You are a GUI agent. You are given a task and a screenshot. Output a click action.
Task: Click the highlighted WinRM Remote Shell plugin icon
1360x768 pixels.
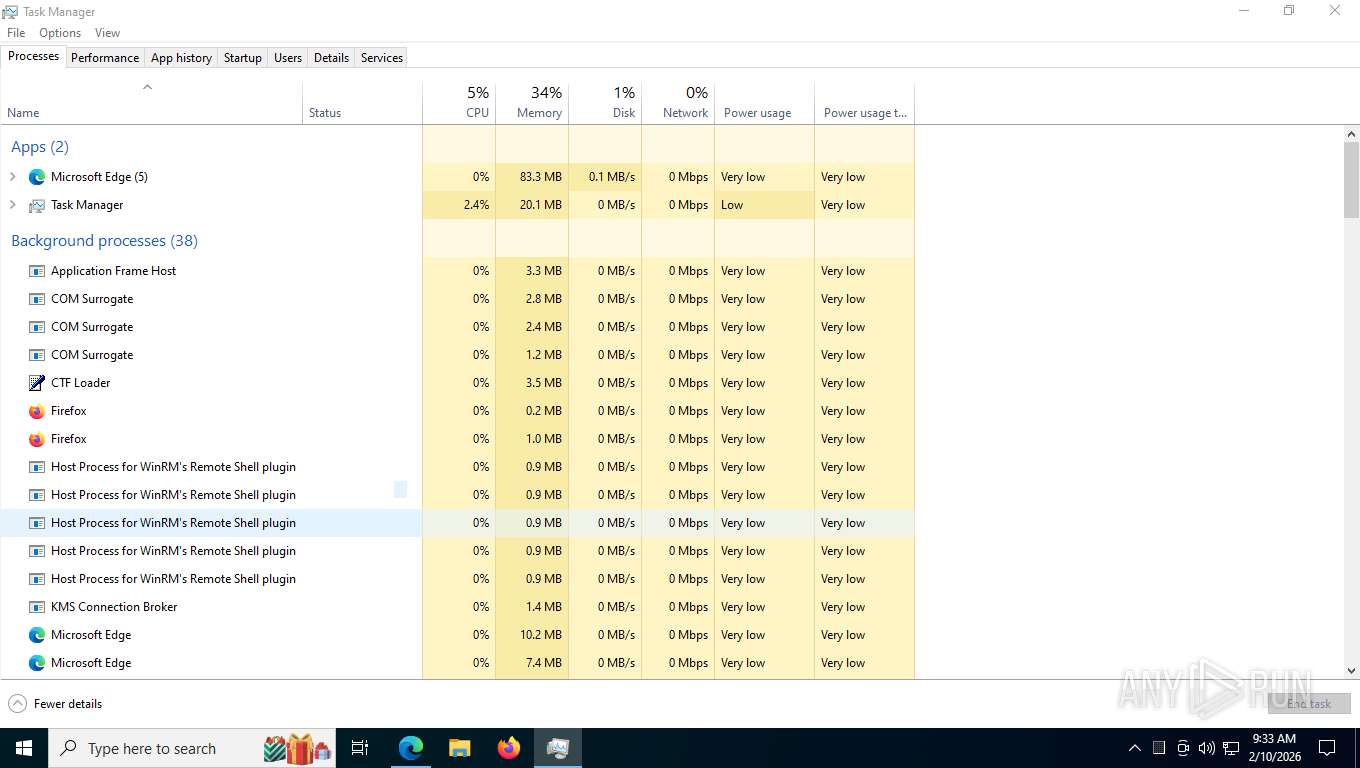coord(37,523)
